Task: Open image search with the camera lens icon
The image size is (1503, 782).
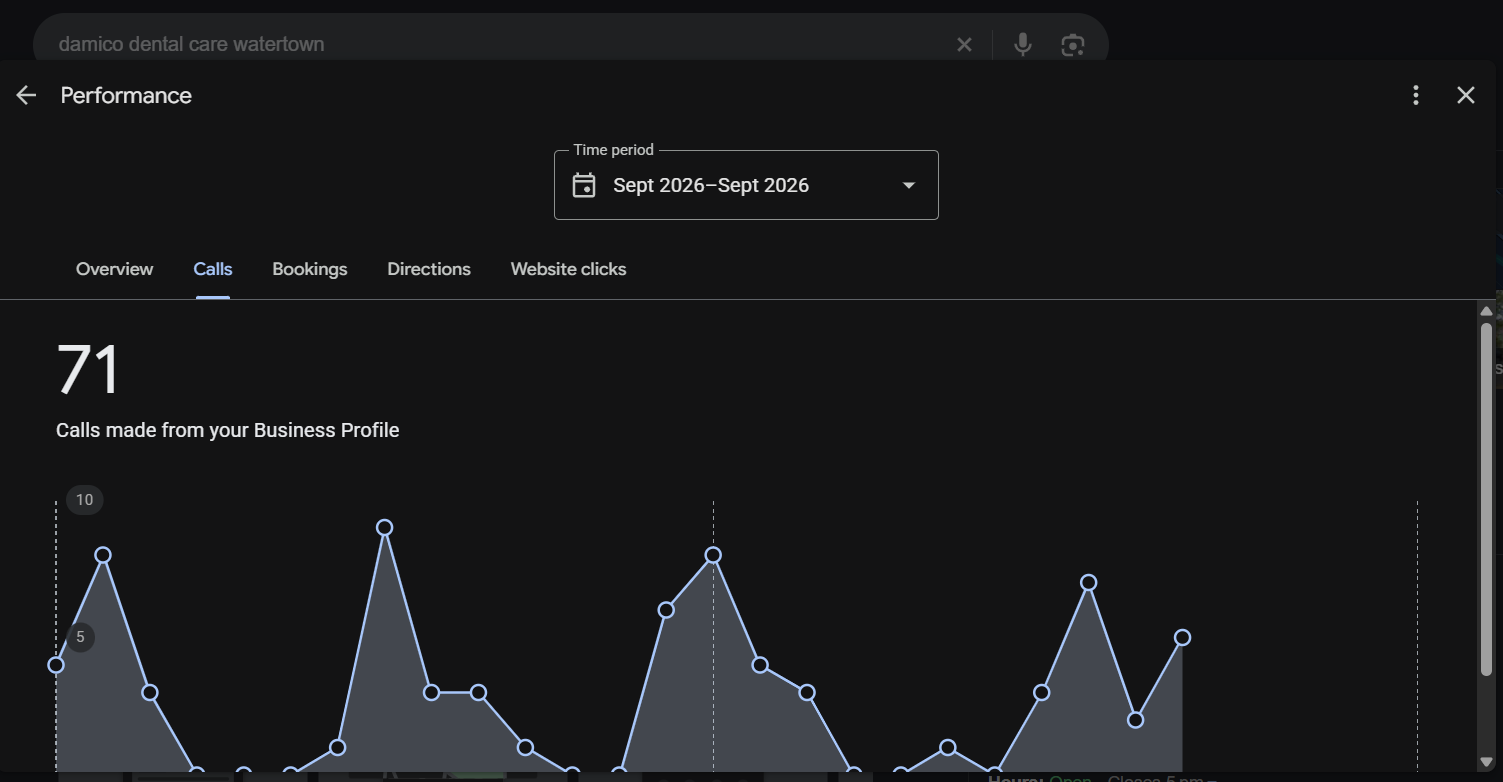Action: click(1072, 44)
